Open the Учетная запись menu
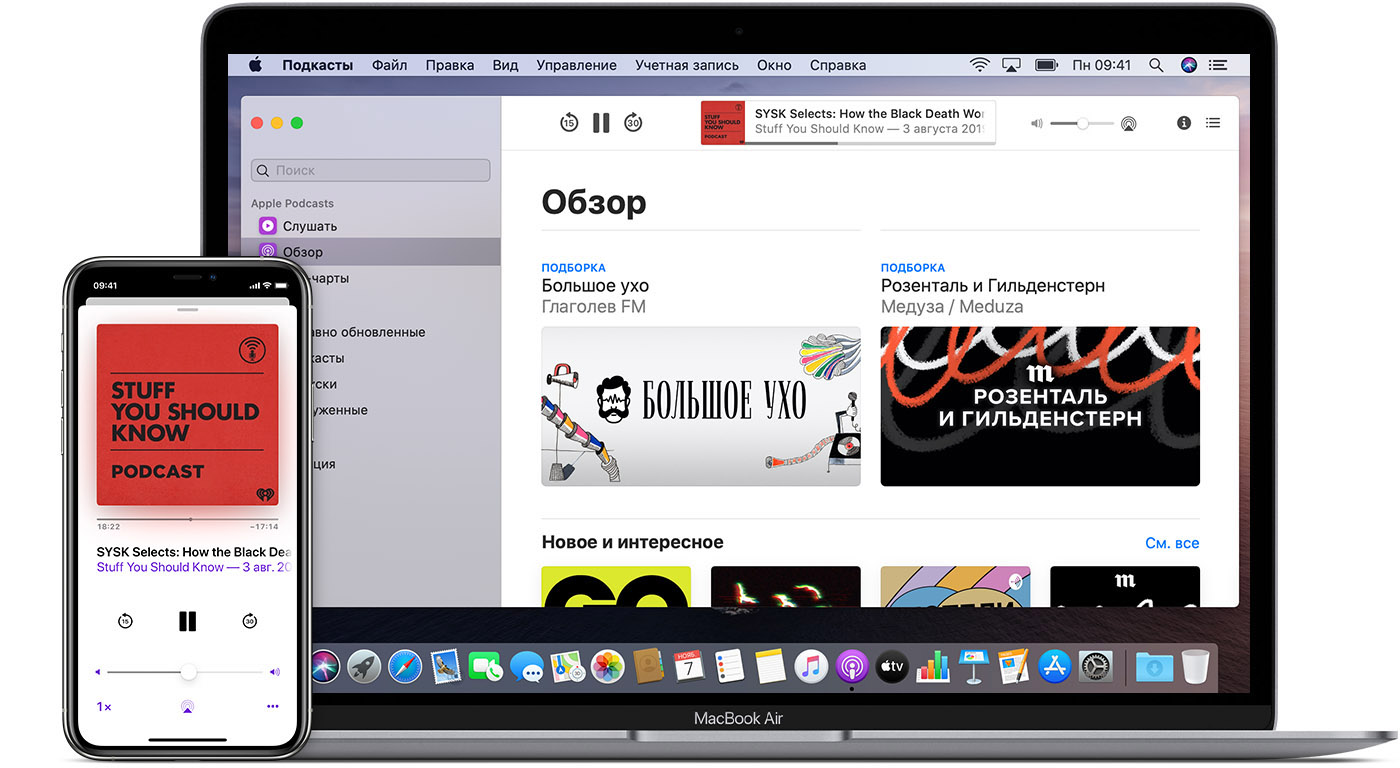The width and height of the screenshot is (1400, 768). click(x=687, y=65)
